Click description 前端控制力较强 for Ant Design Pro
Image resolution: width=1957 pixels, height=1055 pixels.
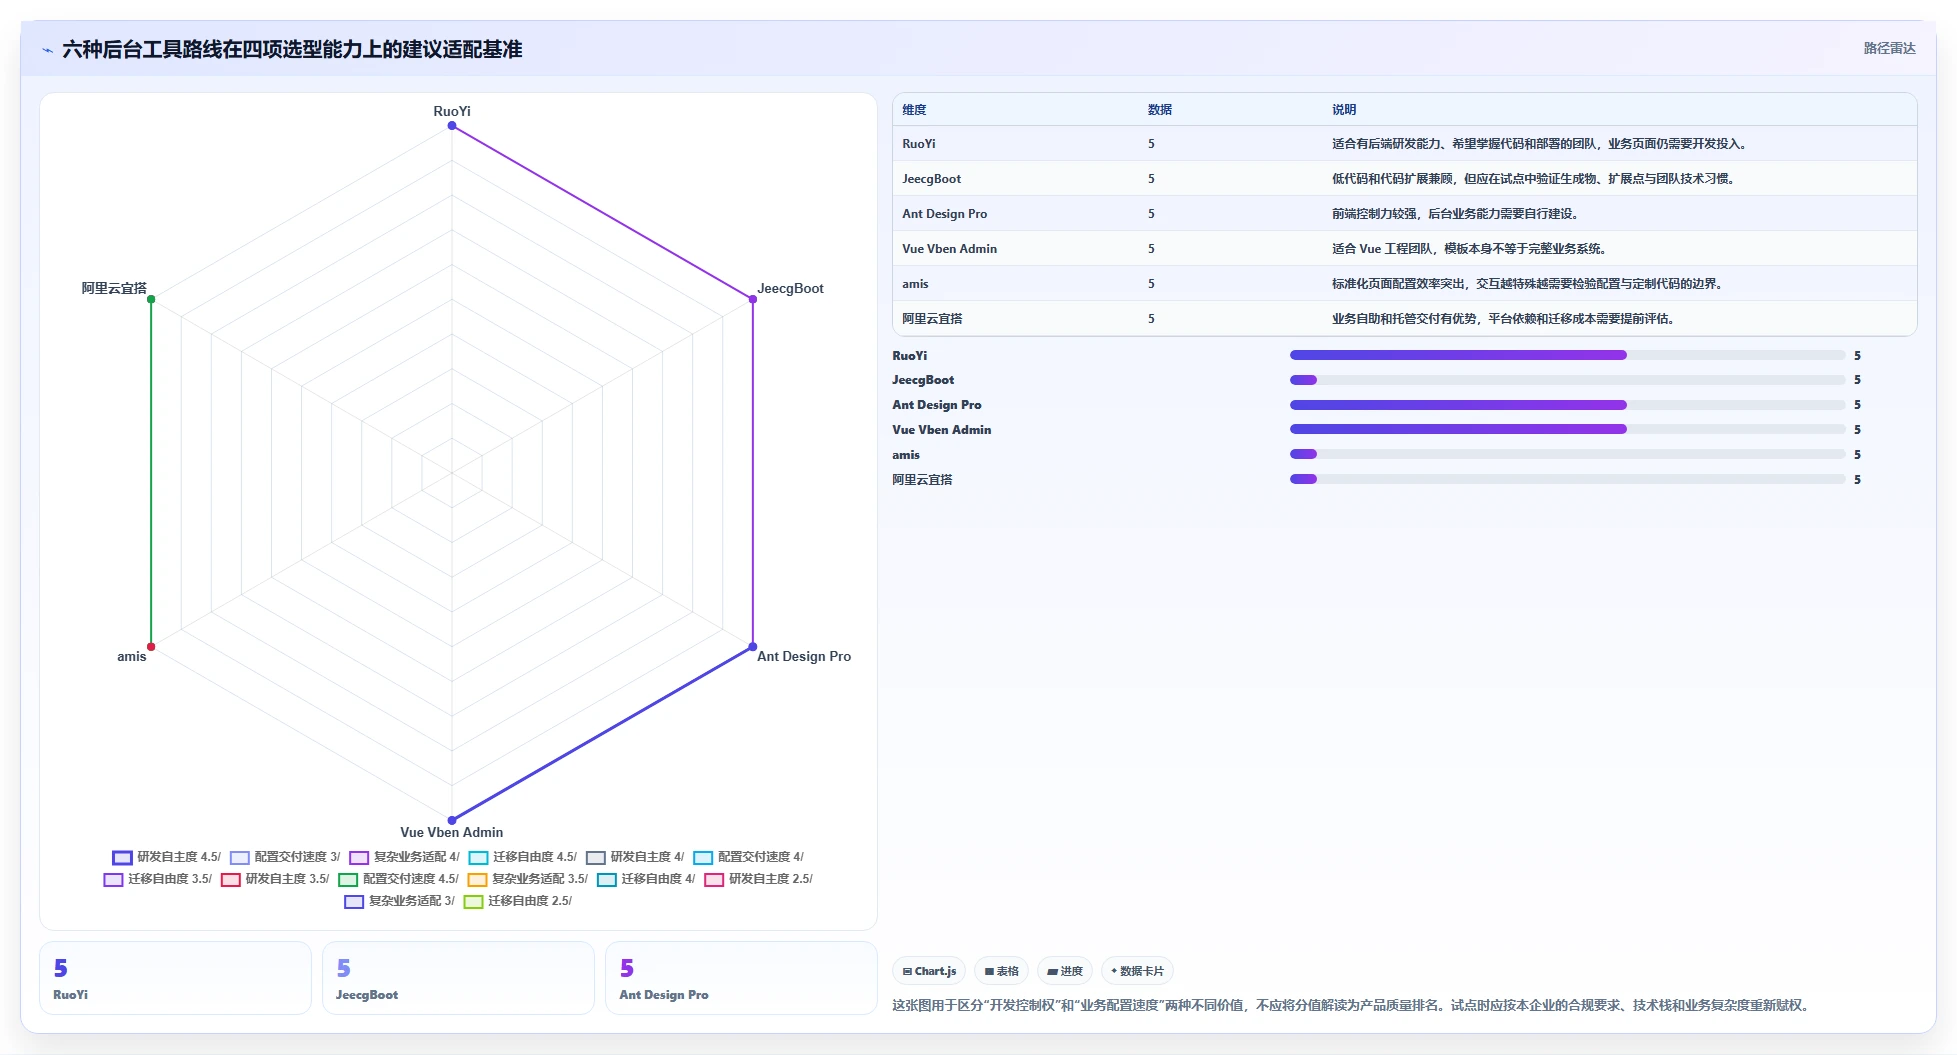[1455, 214]
